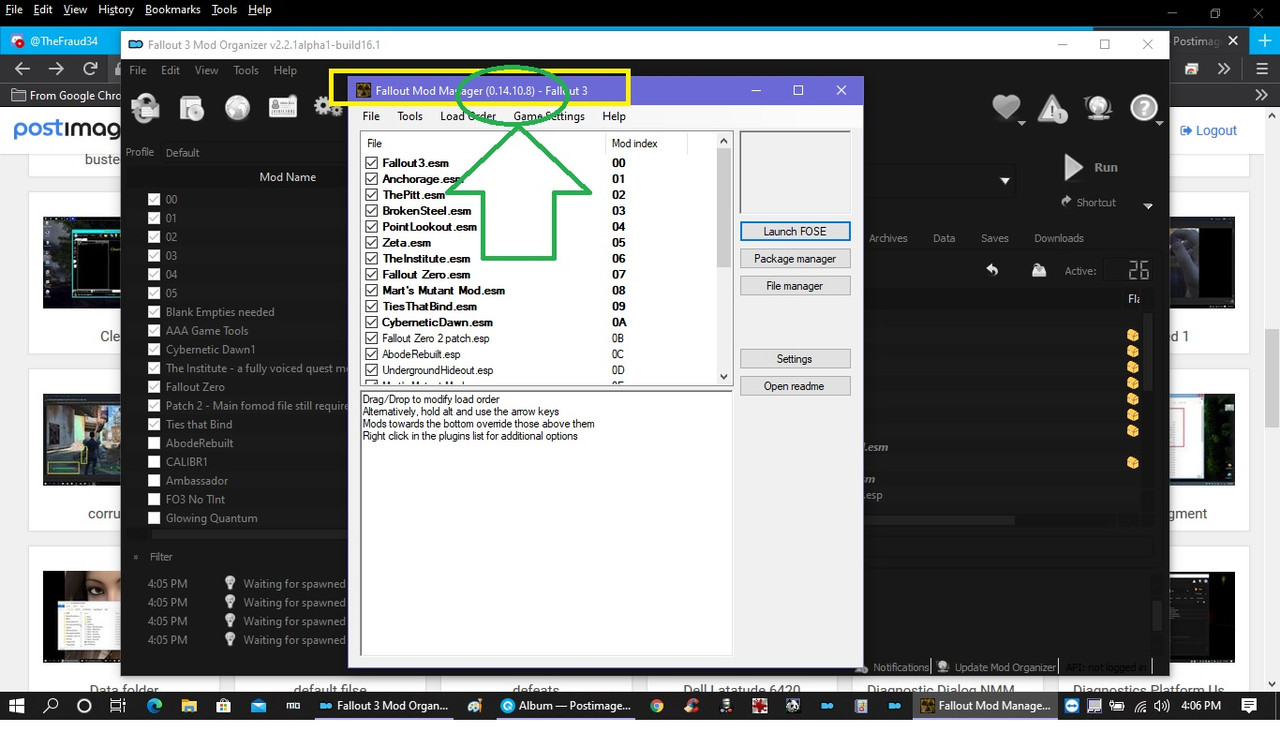Expand the heart endorse dropdown arrow
The width and height of the screenshot is (1280, 750).
1022,123
